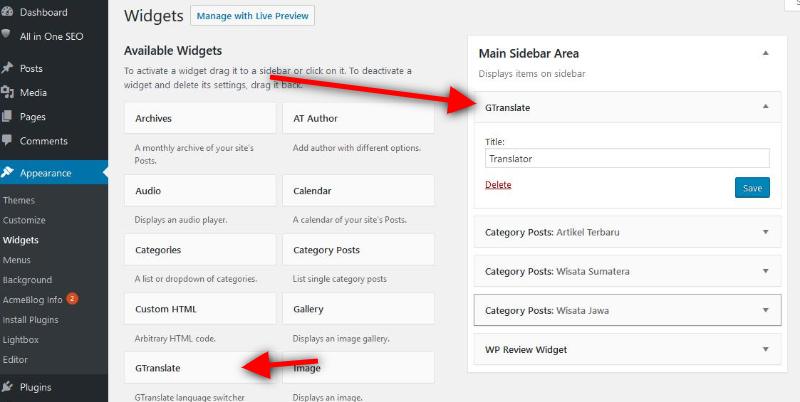Viewport: 800px width, 402px height.
Task: Click the Pages icon in sidebar
Action: tap(7, 116)
